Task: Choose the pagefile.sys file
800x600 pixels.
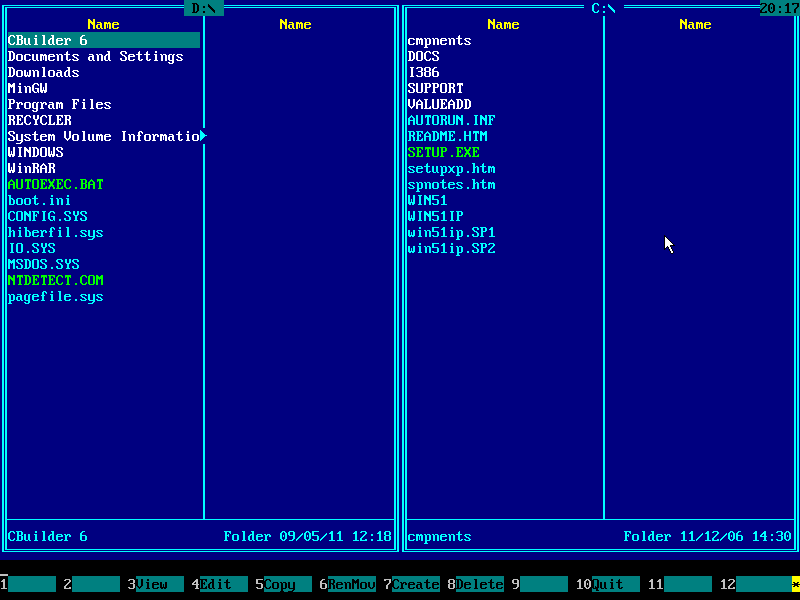Action: 56,296
